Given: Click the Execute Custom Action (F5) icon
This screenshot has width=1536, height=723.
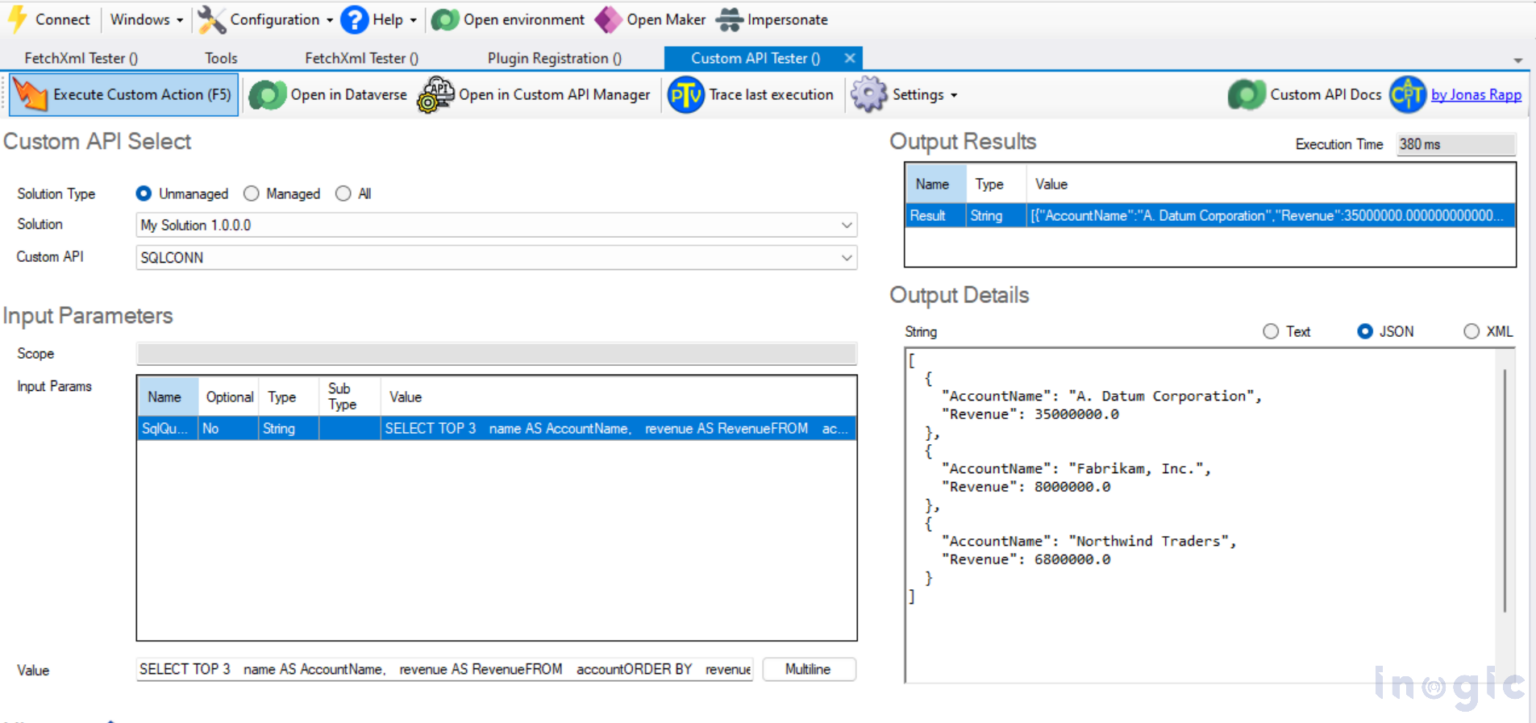Looking at the screenshot, I should (30, 95).
